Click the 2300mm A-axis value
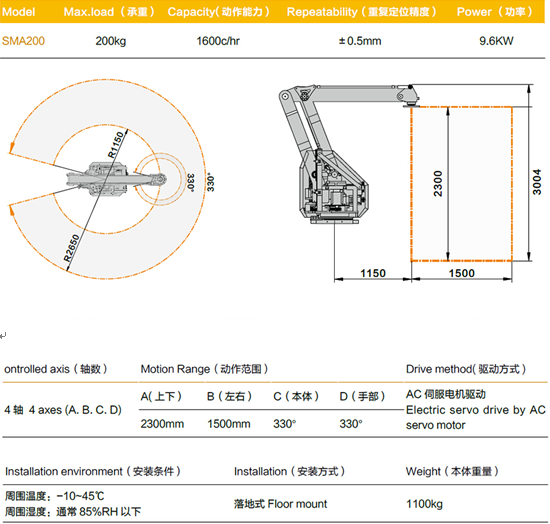Image resolution: width=550 pixels, height=524 pixels. coord(162,424)
